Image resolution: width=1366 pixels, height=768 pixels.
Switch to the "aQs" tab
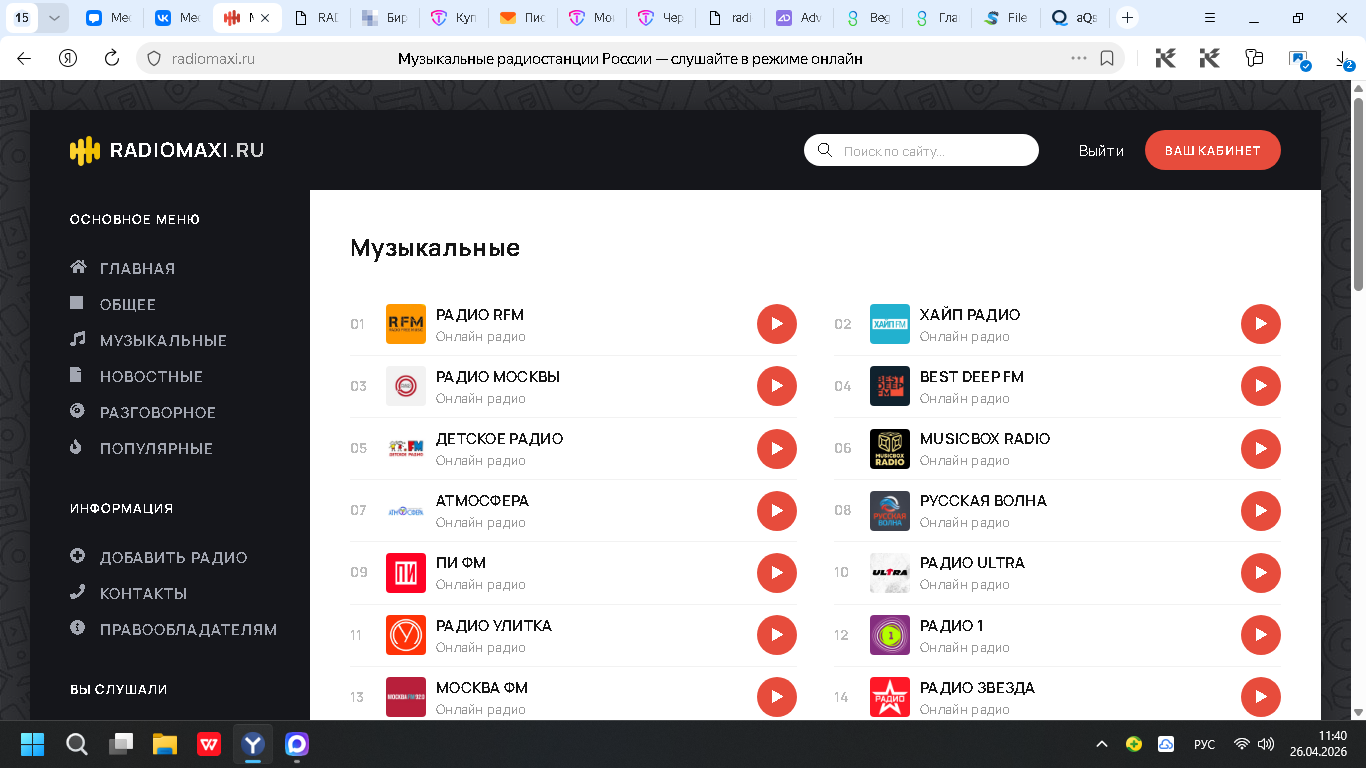click(1075, 18)
